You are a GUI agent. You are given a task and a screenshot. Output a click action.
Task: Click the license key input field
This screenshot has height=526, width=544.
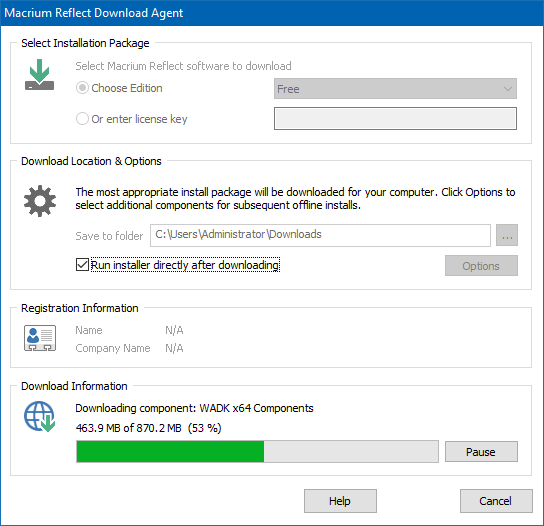pos(395,119)
